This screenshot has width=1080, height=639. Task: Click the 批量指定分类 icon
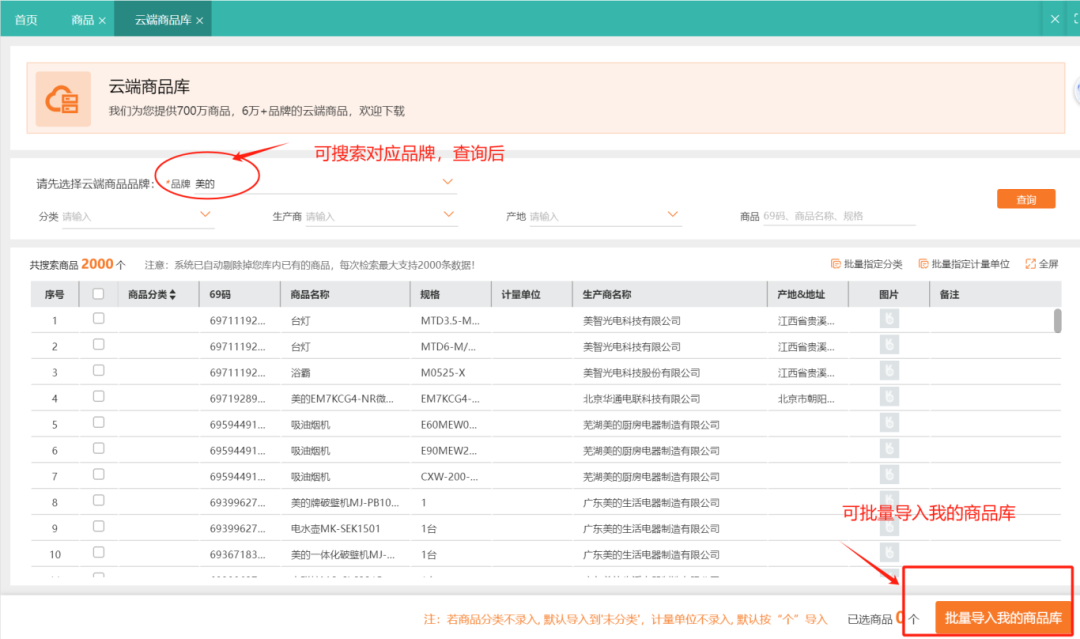tap(835, 264)
